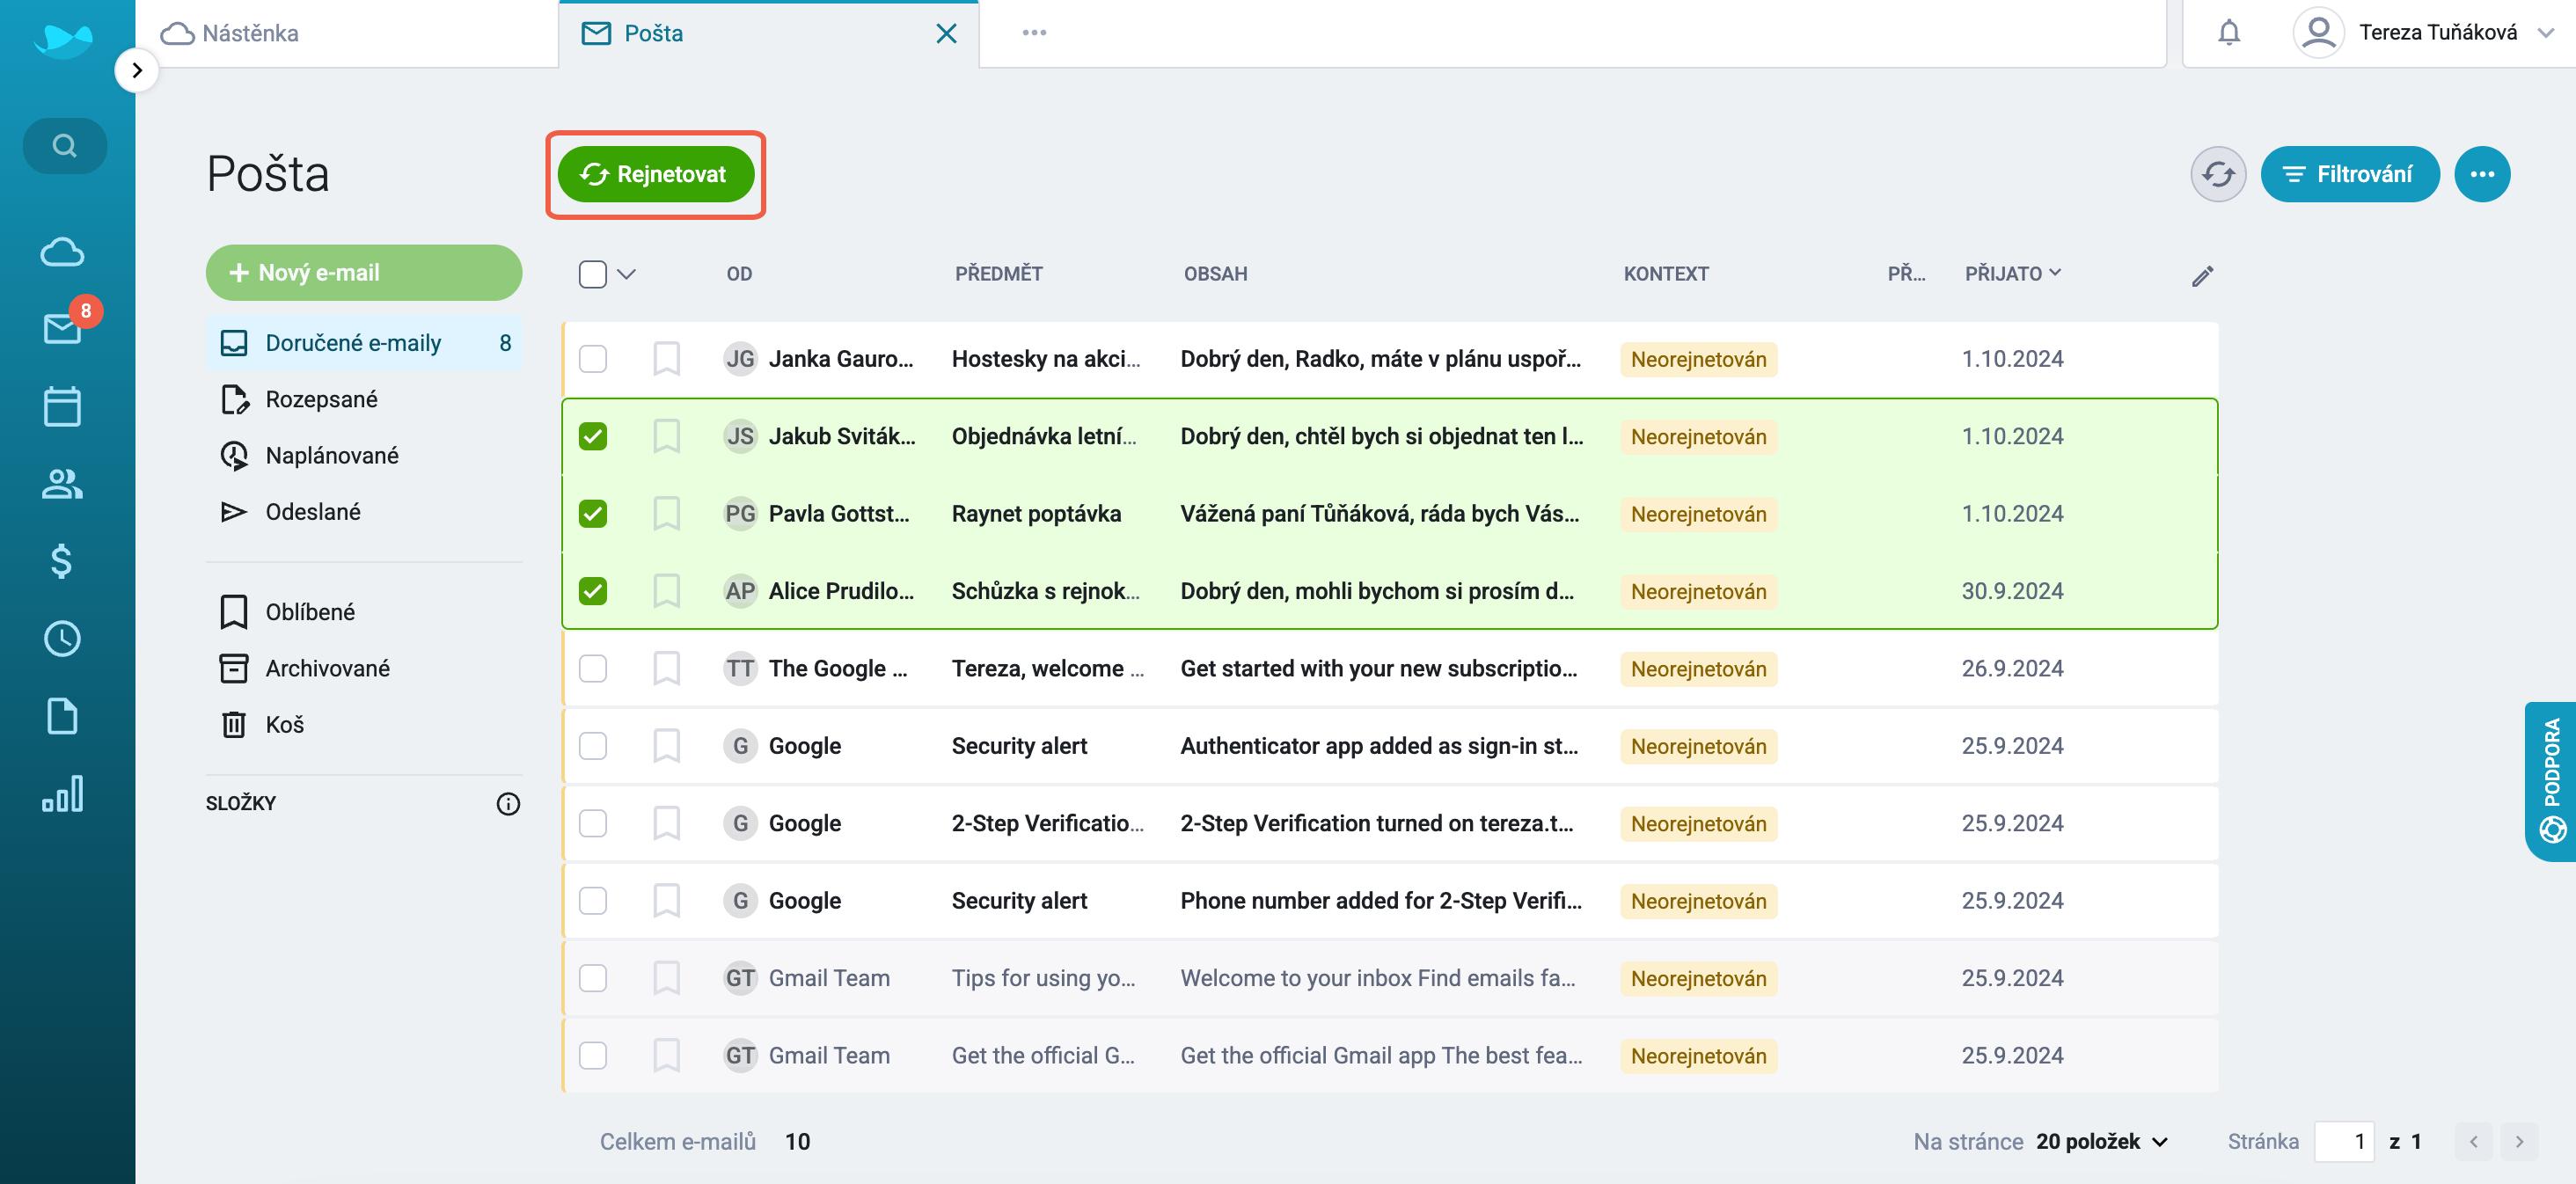Uncheck the Jakub Sviták email checkbox
This screenshot has width=2576, height=1184.
click(x=593, y=436)
